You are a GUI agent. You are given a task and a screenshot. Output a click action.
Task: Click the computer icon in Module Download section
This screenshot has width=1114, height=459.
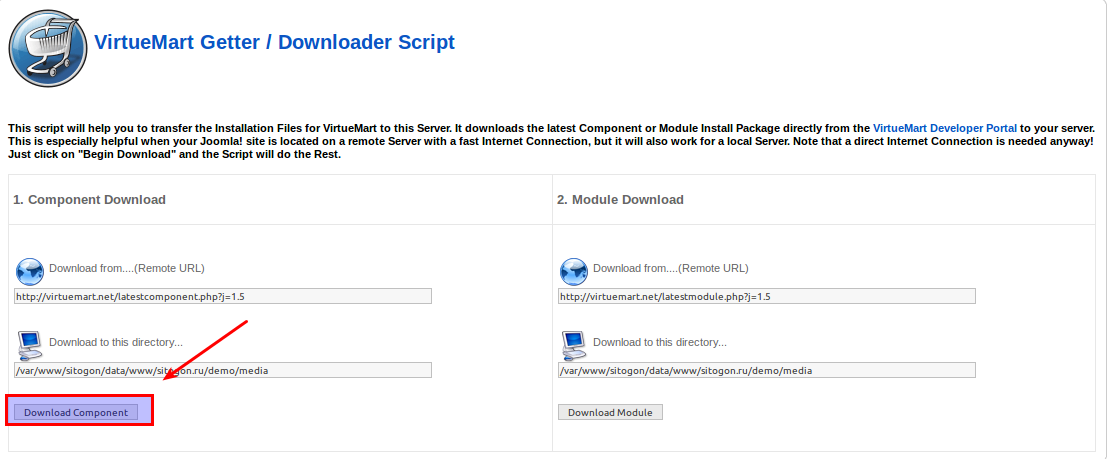click(574, 345)
